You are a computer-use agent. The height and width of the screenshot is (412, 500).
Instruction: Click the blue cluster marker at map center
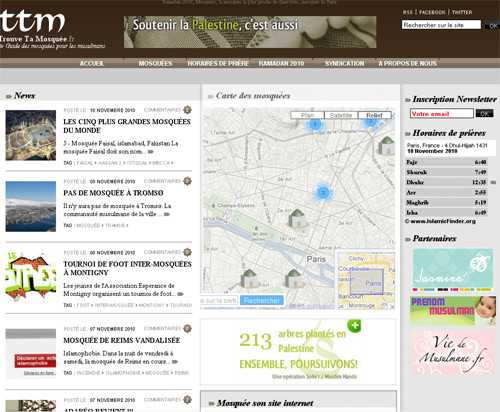[x=323, y=192]
